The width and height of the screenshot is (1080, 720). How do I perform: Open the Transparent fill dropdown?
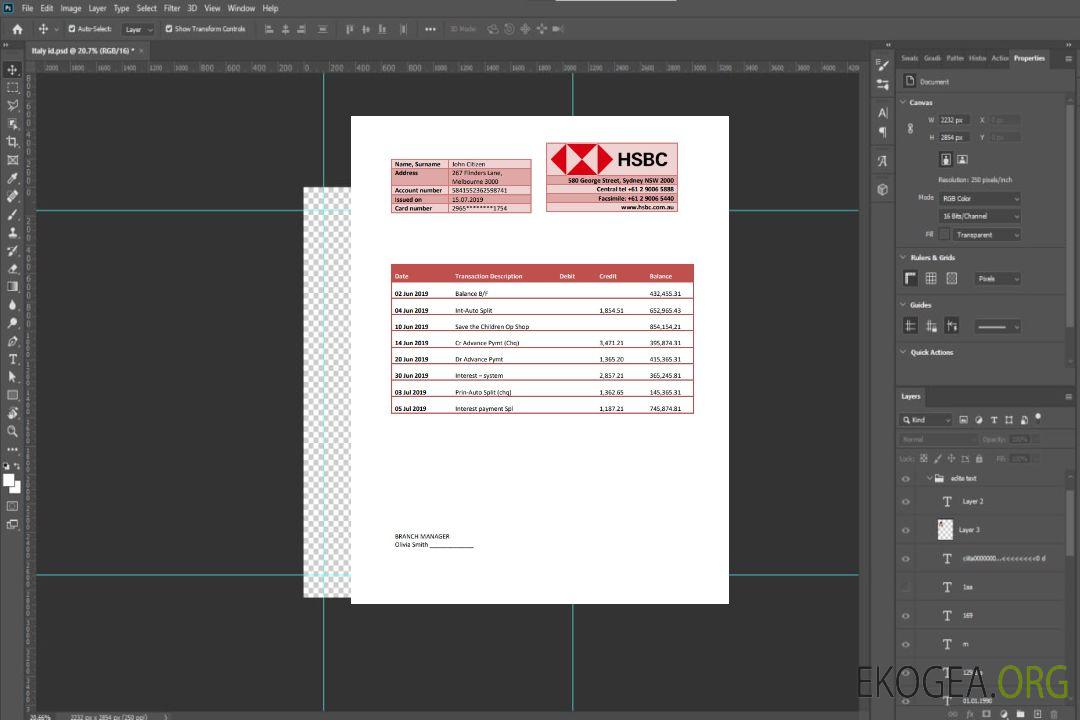pyautogui.click(x=986, y=235)
